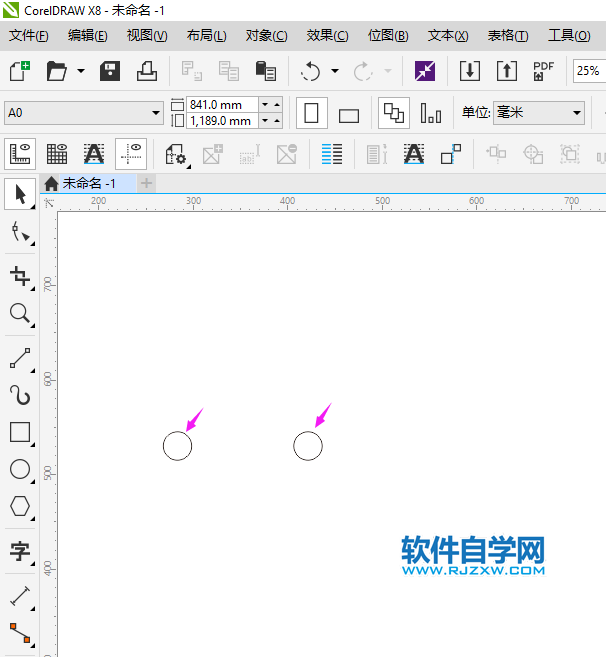This screenshot has width=606, height=657.
Task: Select the Ellipse tool
Action: point(19,469)
